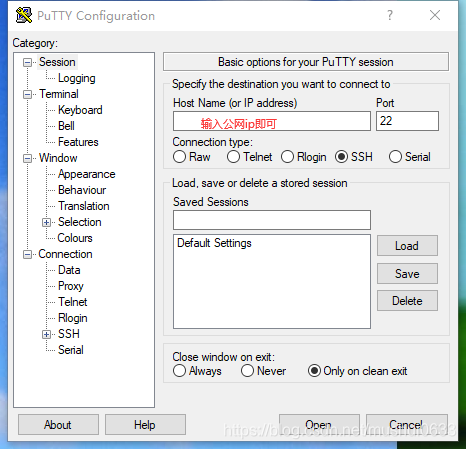
Task: Open the Proxy settings category
Action: point(71,286)
